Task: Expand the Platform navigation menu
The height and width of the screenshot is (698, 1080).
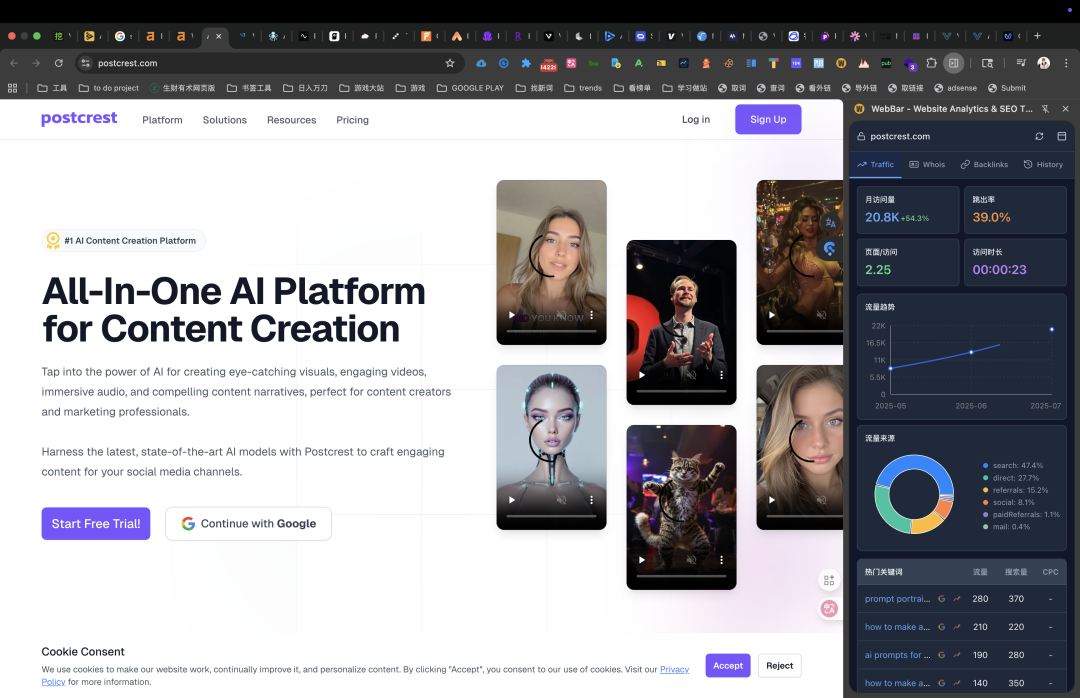Action: 163,120
